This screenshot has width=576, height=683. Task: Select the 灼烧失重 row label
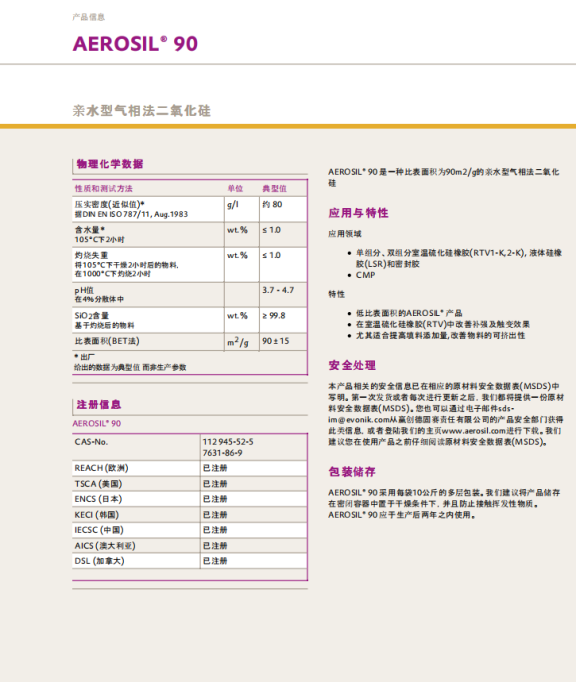[x=91, y=255]
